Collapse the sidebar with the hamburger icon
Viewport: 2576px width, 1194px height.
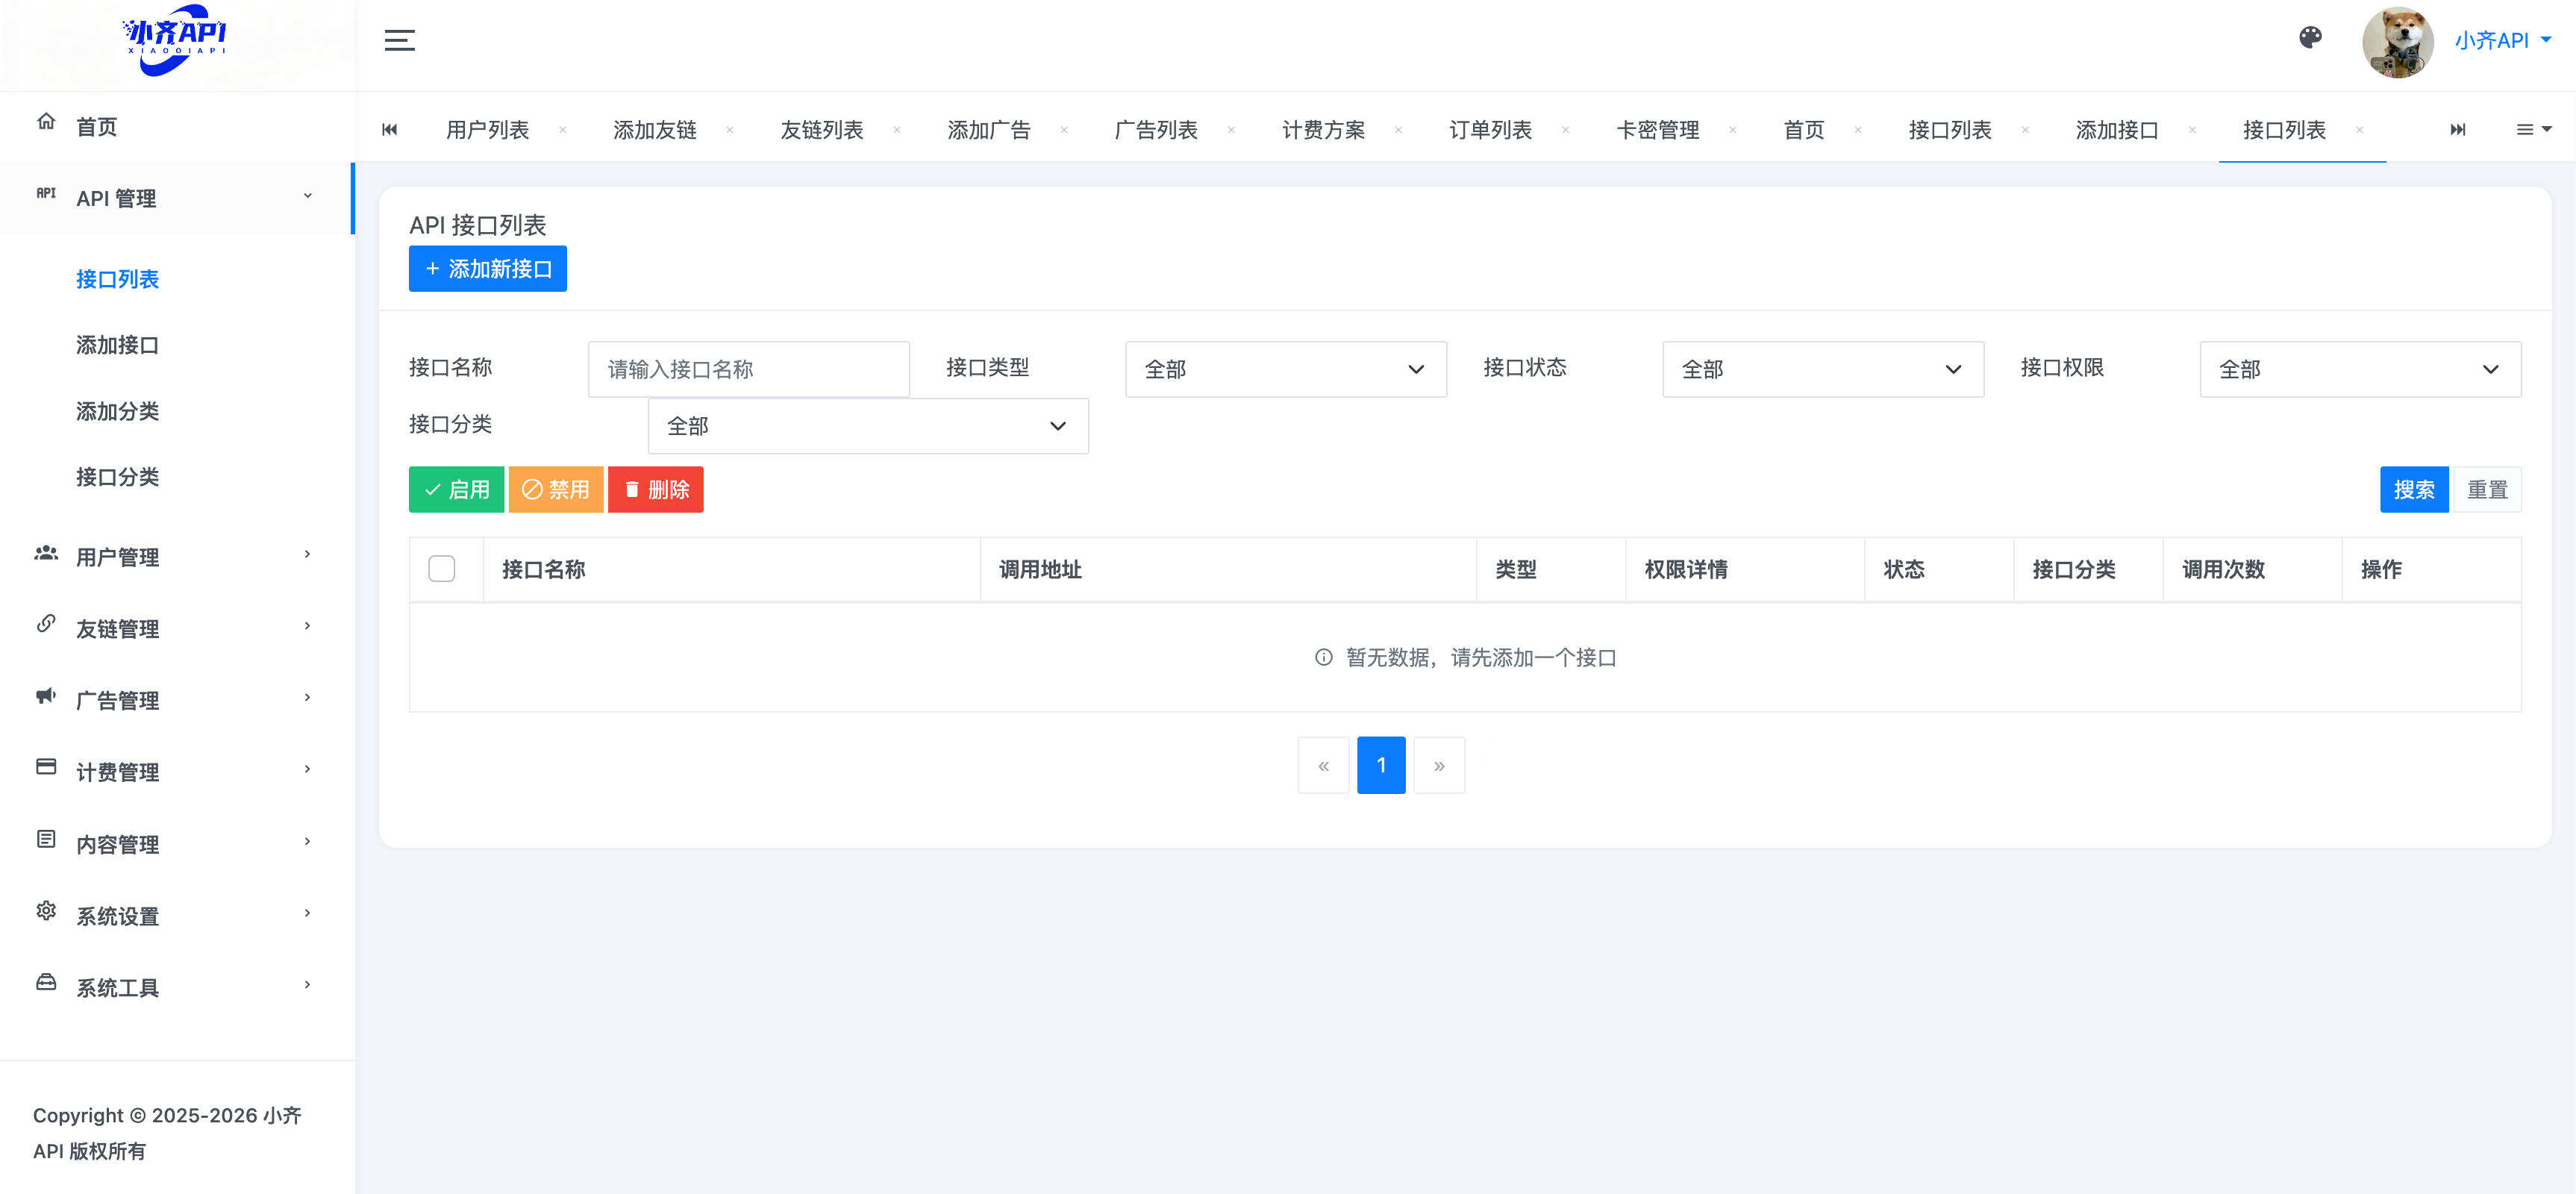click(x=399, y=40)
